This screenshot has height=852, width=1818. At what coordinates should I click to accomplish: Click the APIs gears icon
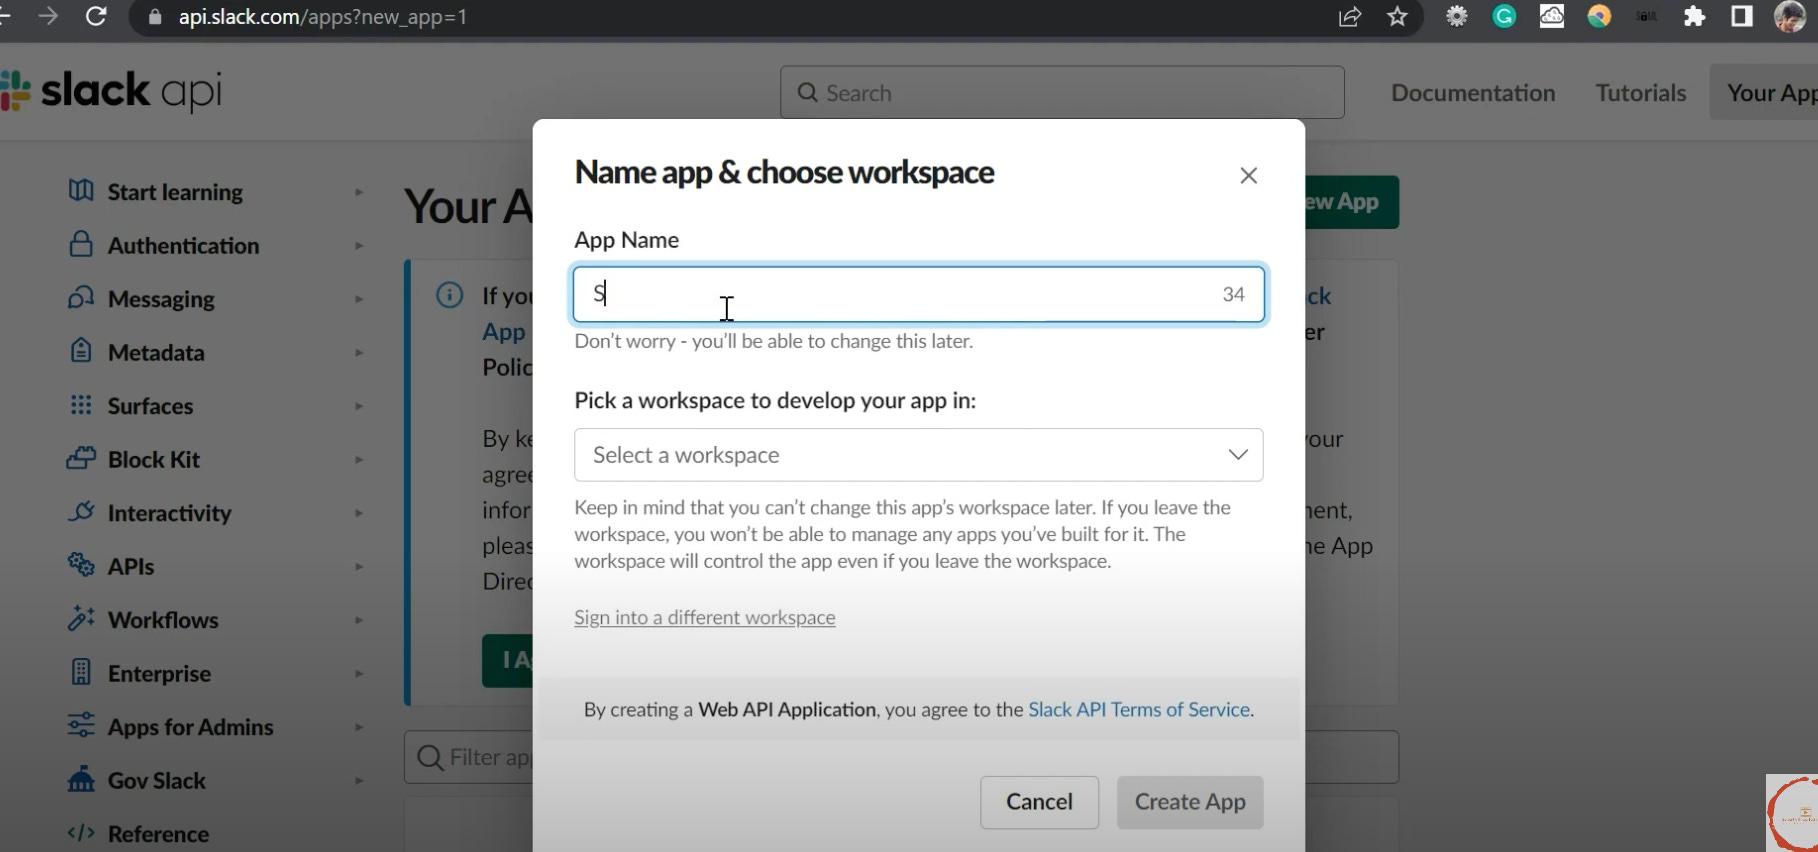81,565
